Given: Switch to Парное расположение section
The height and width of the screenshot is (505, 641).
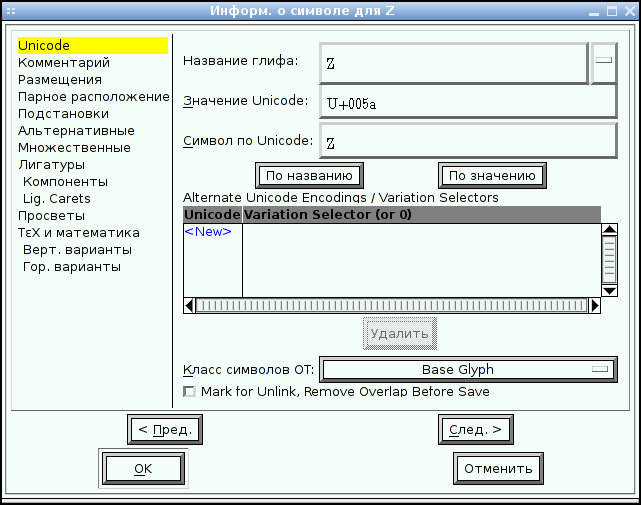Looking at the screenshot, I should 94,97.
